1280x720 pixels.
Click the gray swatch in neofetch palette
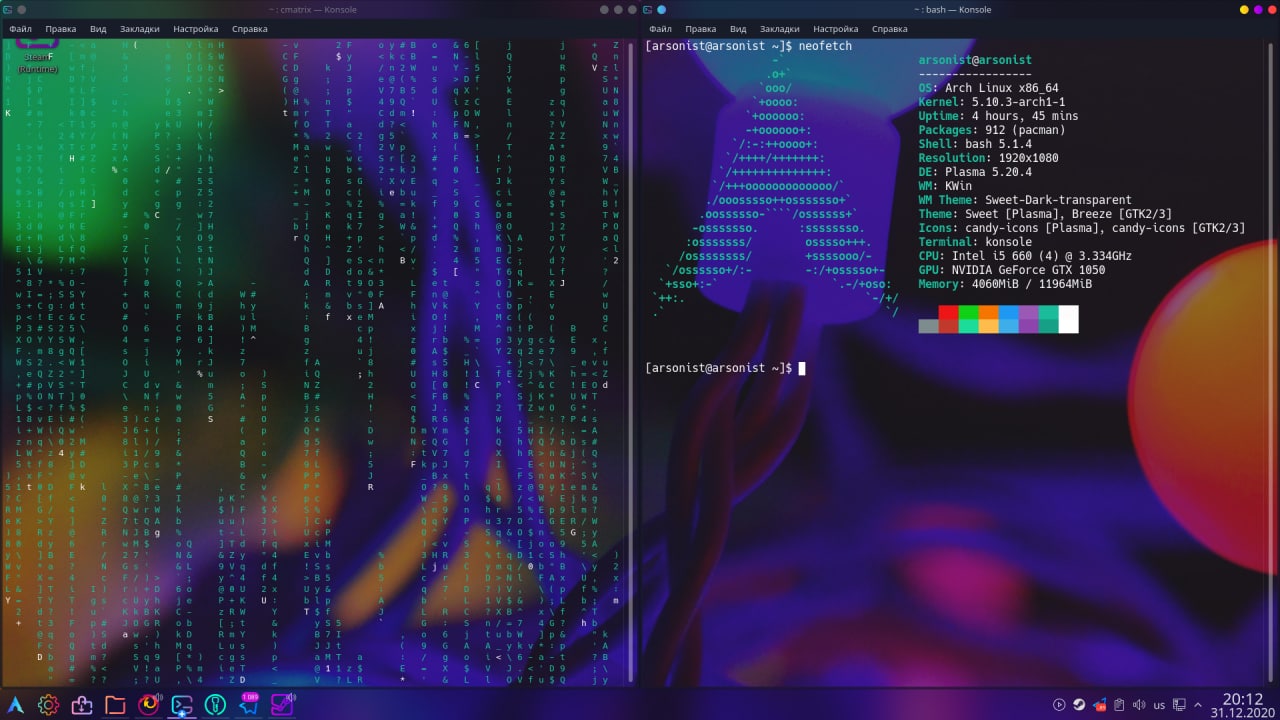tap(929, 326)
